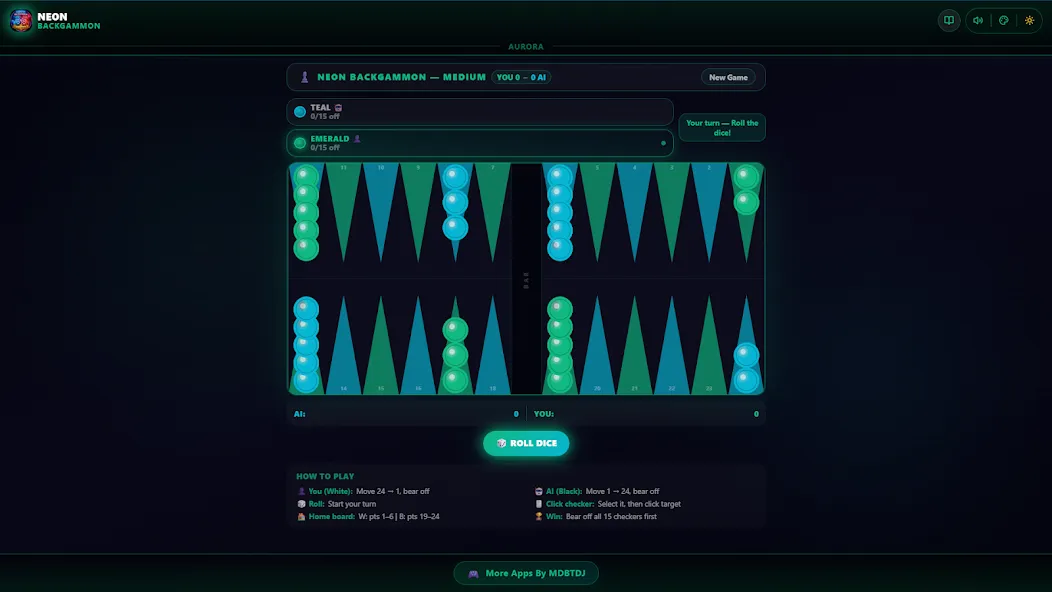Open the rules book icon
Screen dimensions: 1052x592
949,20
